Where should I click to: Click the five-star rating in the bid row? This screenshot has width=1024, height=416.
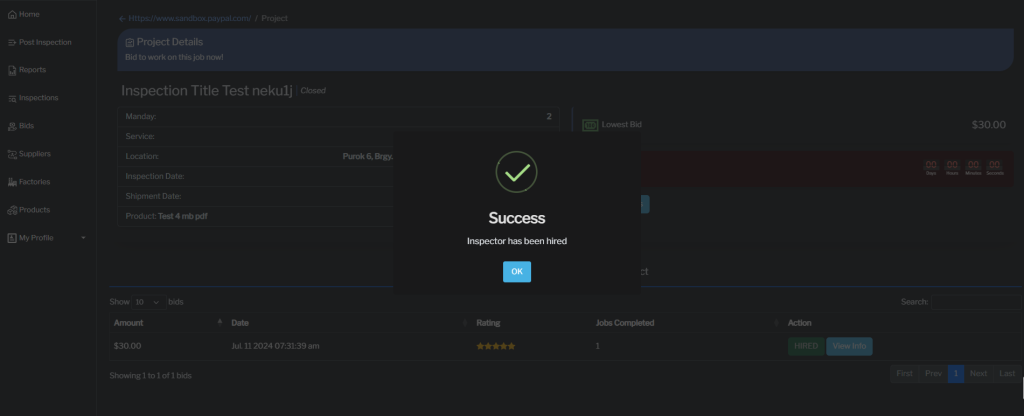pyautogui.click(x=496, y=346)
